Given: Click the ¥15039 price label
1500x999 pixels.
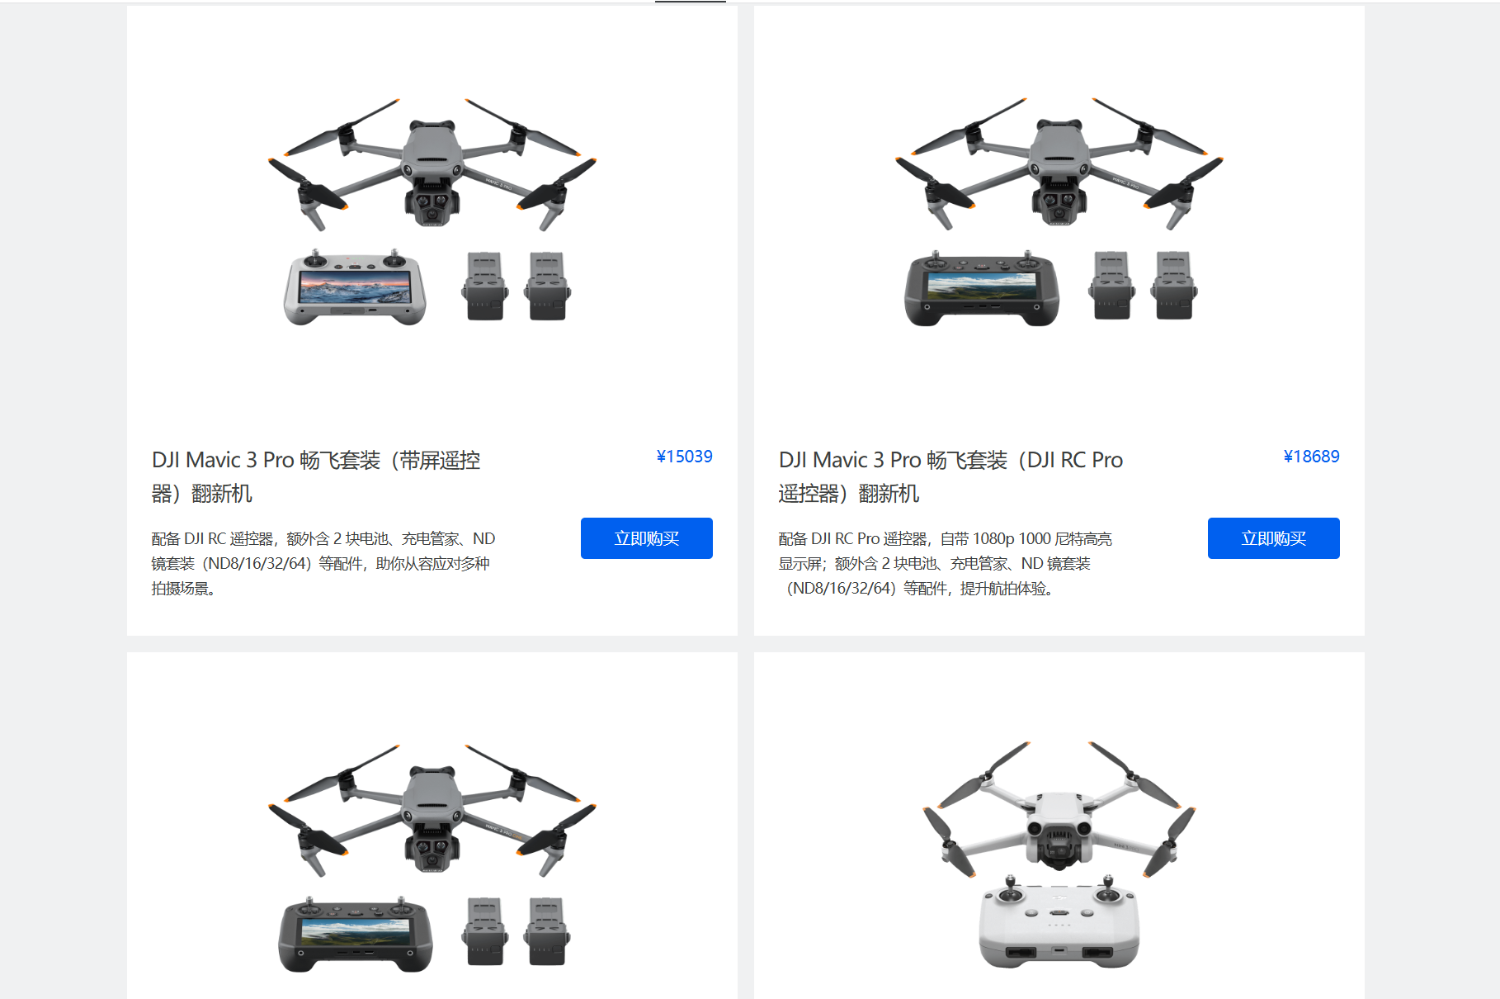Looking at the screenshot, I should (x=684, y=456).
